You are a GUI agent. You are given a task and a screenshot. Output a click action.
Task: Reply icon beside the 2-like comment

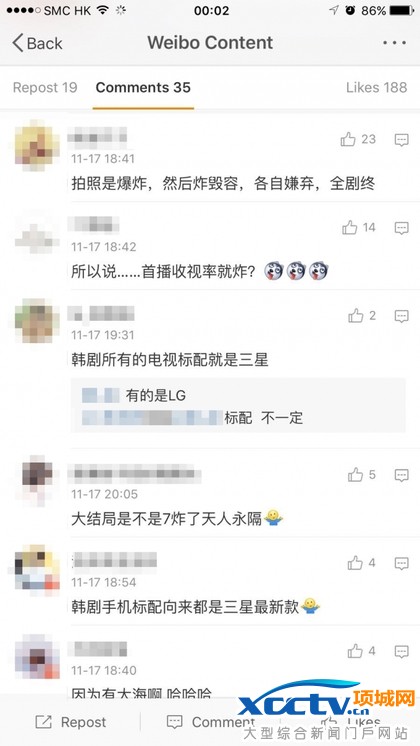point(402,316)
